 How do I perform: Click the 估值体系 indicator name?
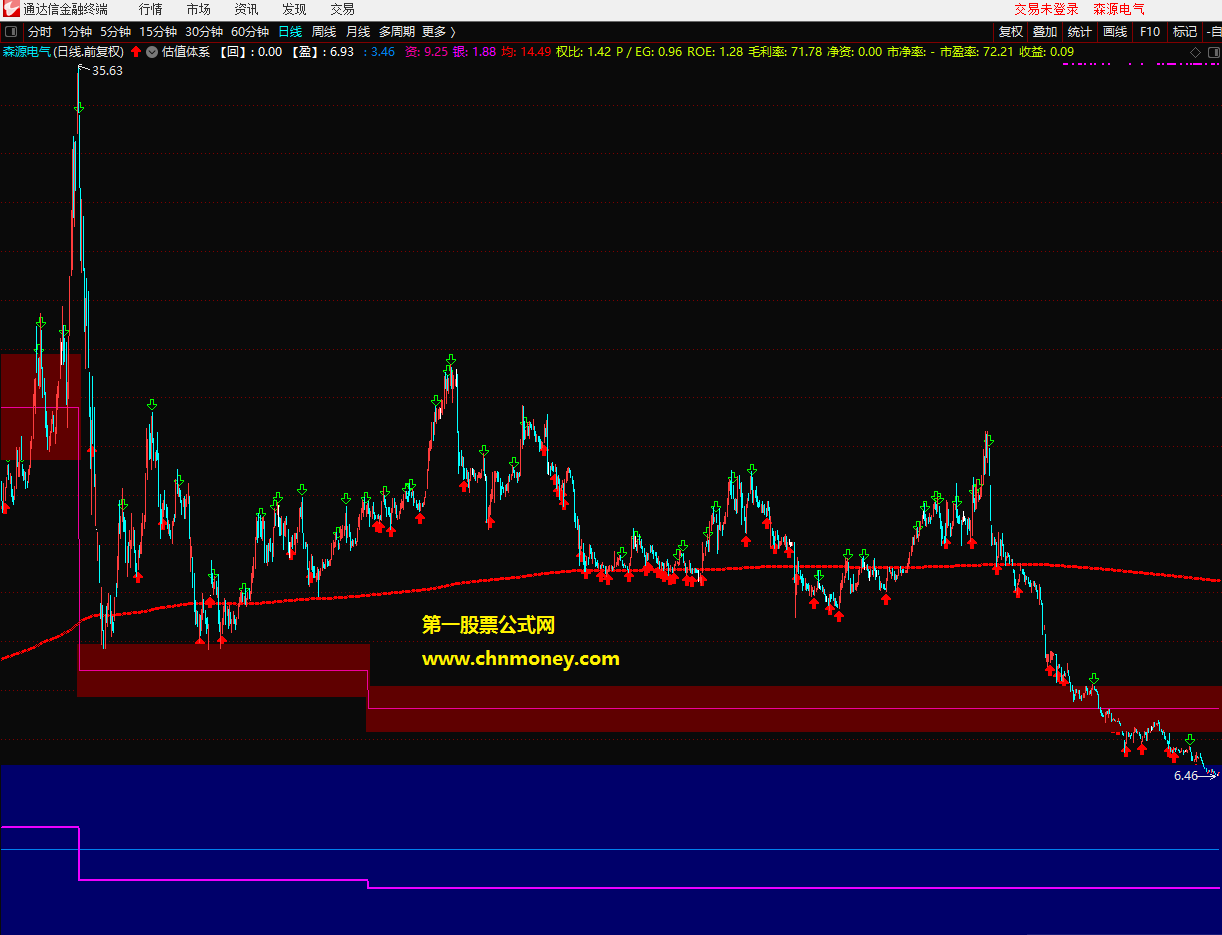click(x=186, y=51)
